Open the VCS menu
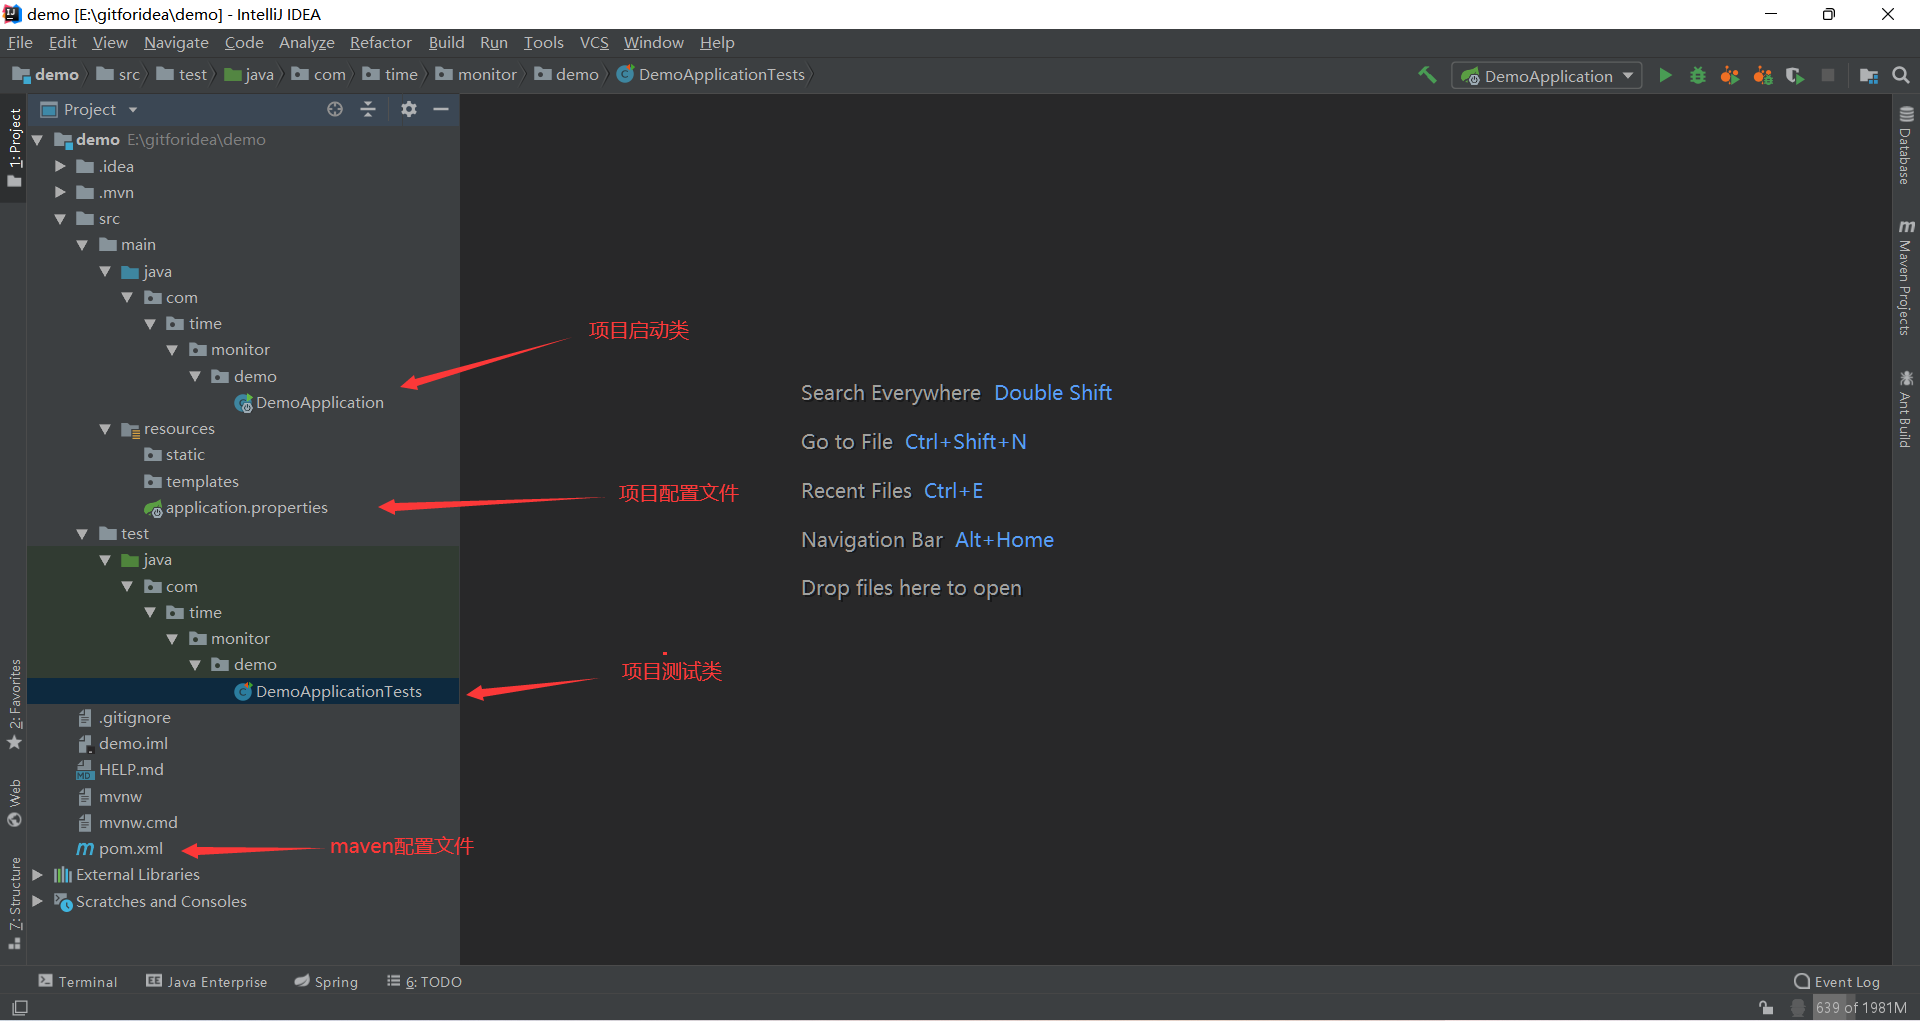1920x1021 pixels. tap(594, 43)
